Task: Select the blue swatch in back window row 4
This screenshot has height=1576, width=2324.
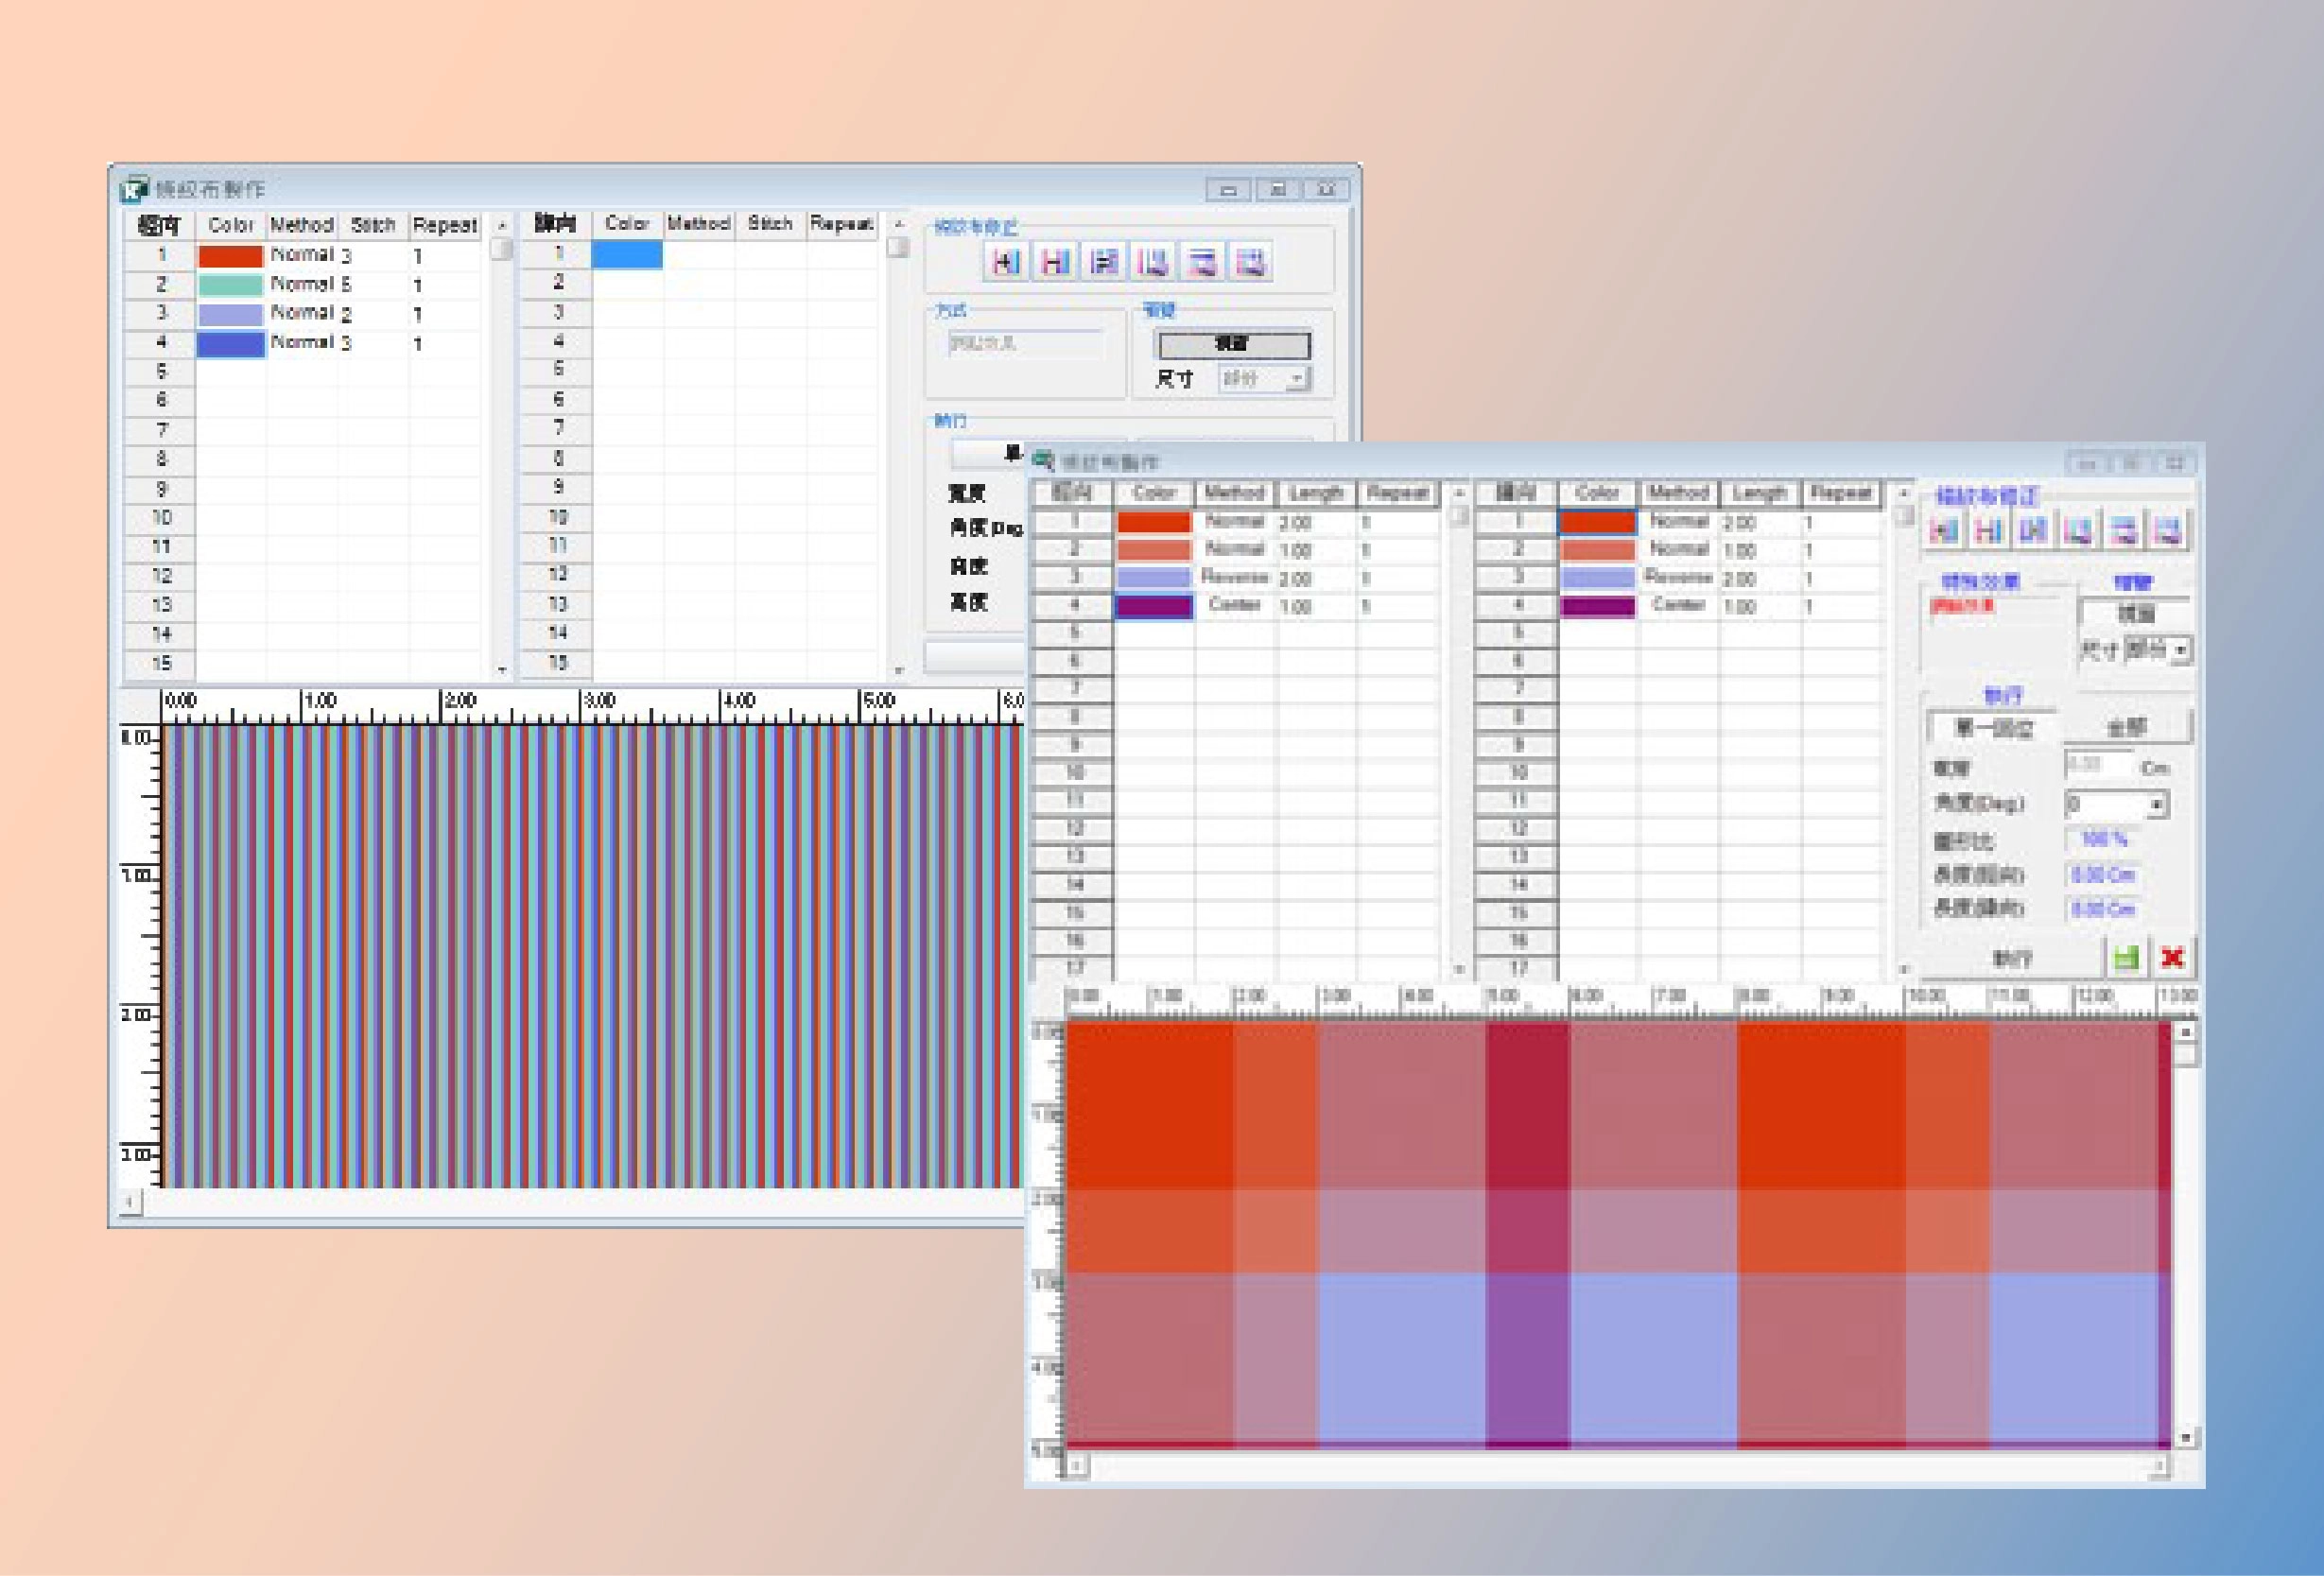Action: 230,344
